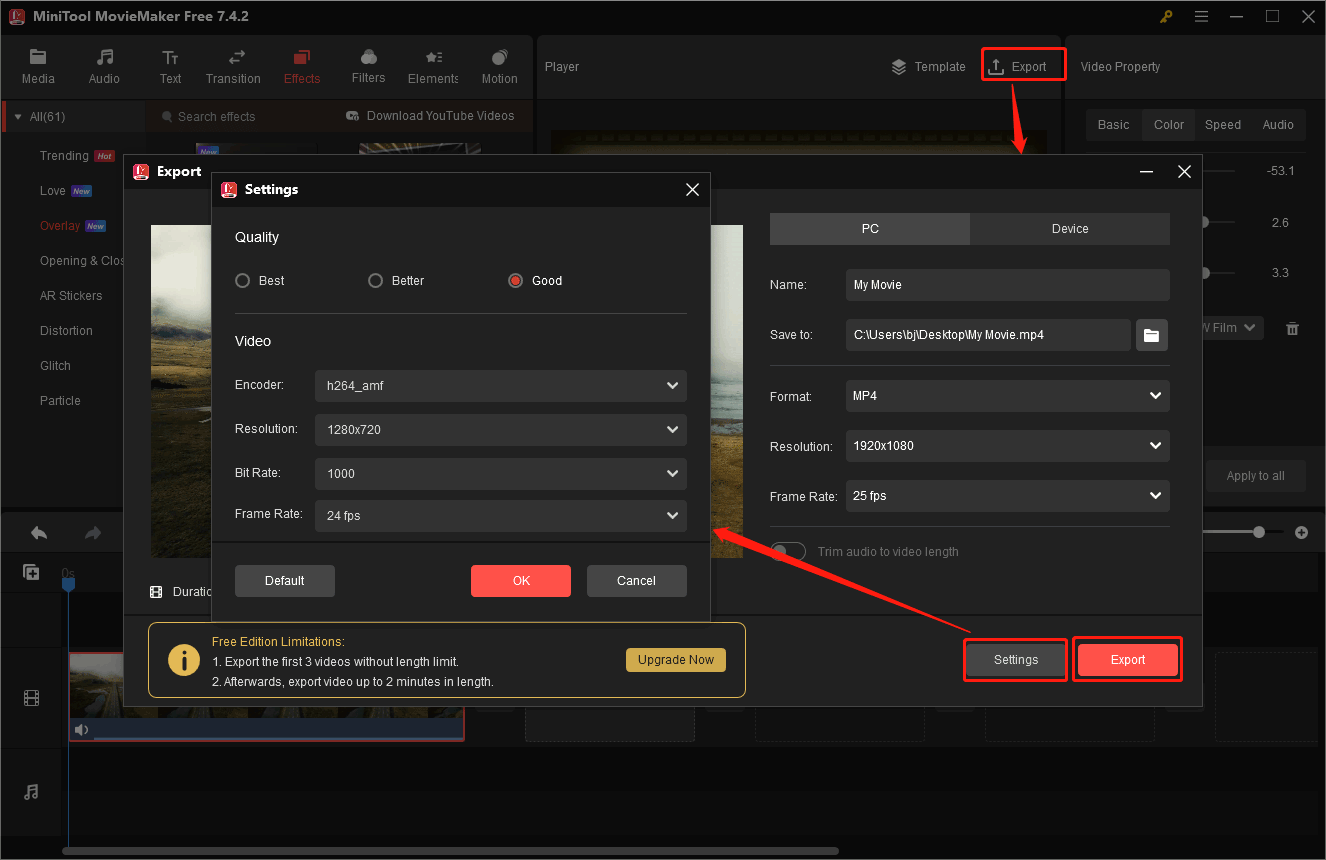Click the add track icon
This screenshot has width=1326, height=860.
[x=31, y=572]
